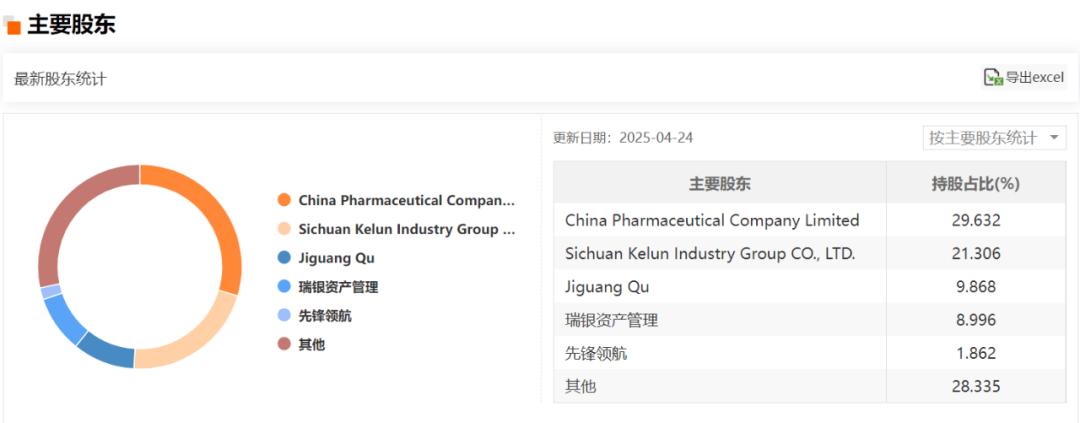Viewport: 1080px width, 423px height.
Task: Click the orange square beside 主要股东 heading
Action: coord(13,27)
